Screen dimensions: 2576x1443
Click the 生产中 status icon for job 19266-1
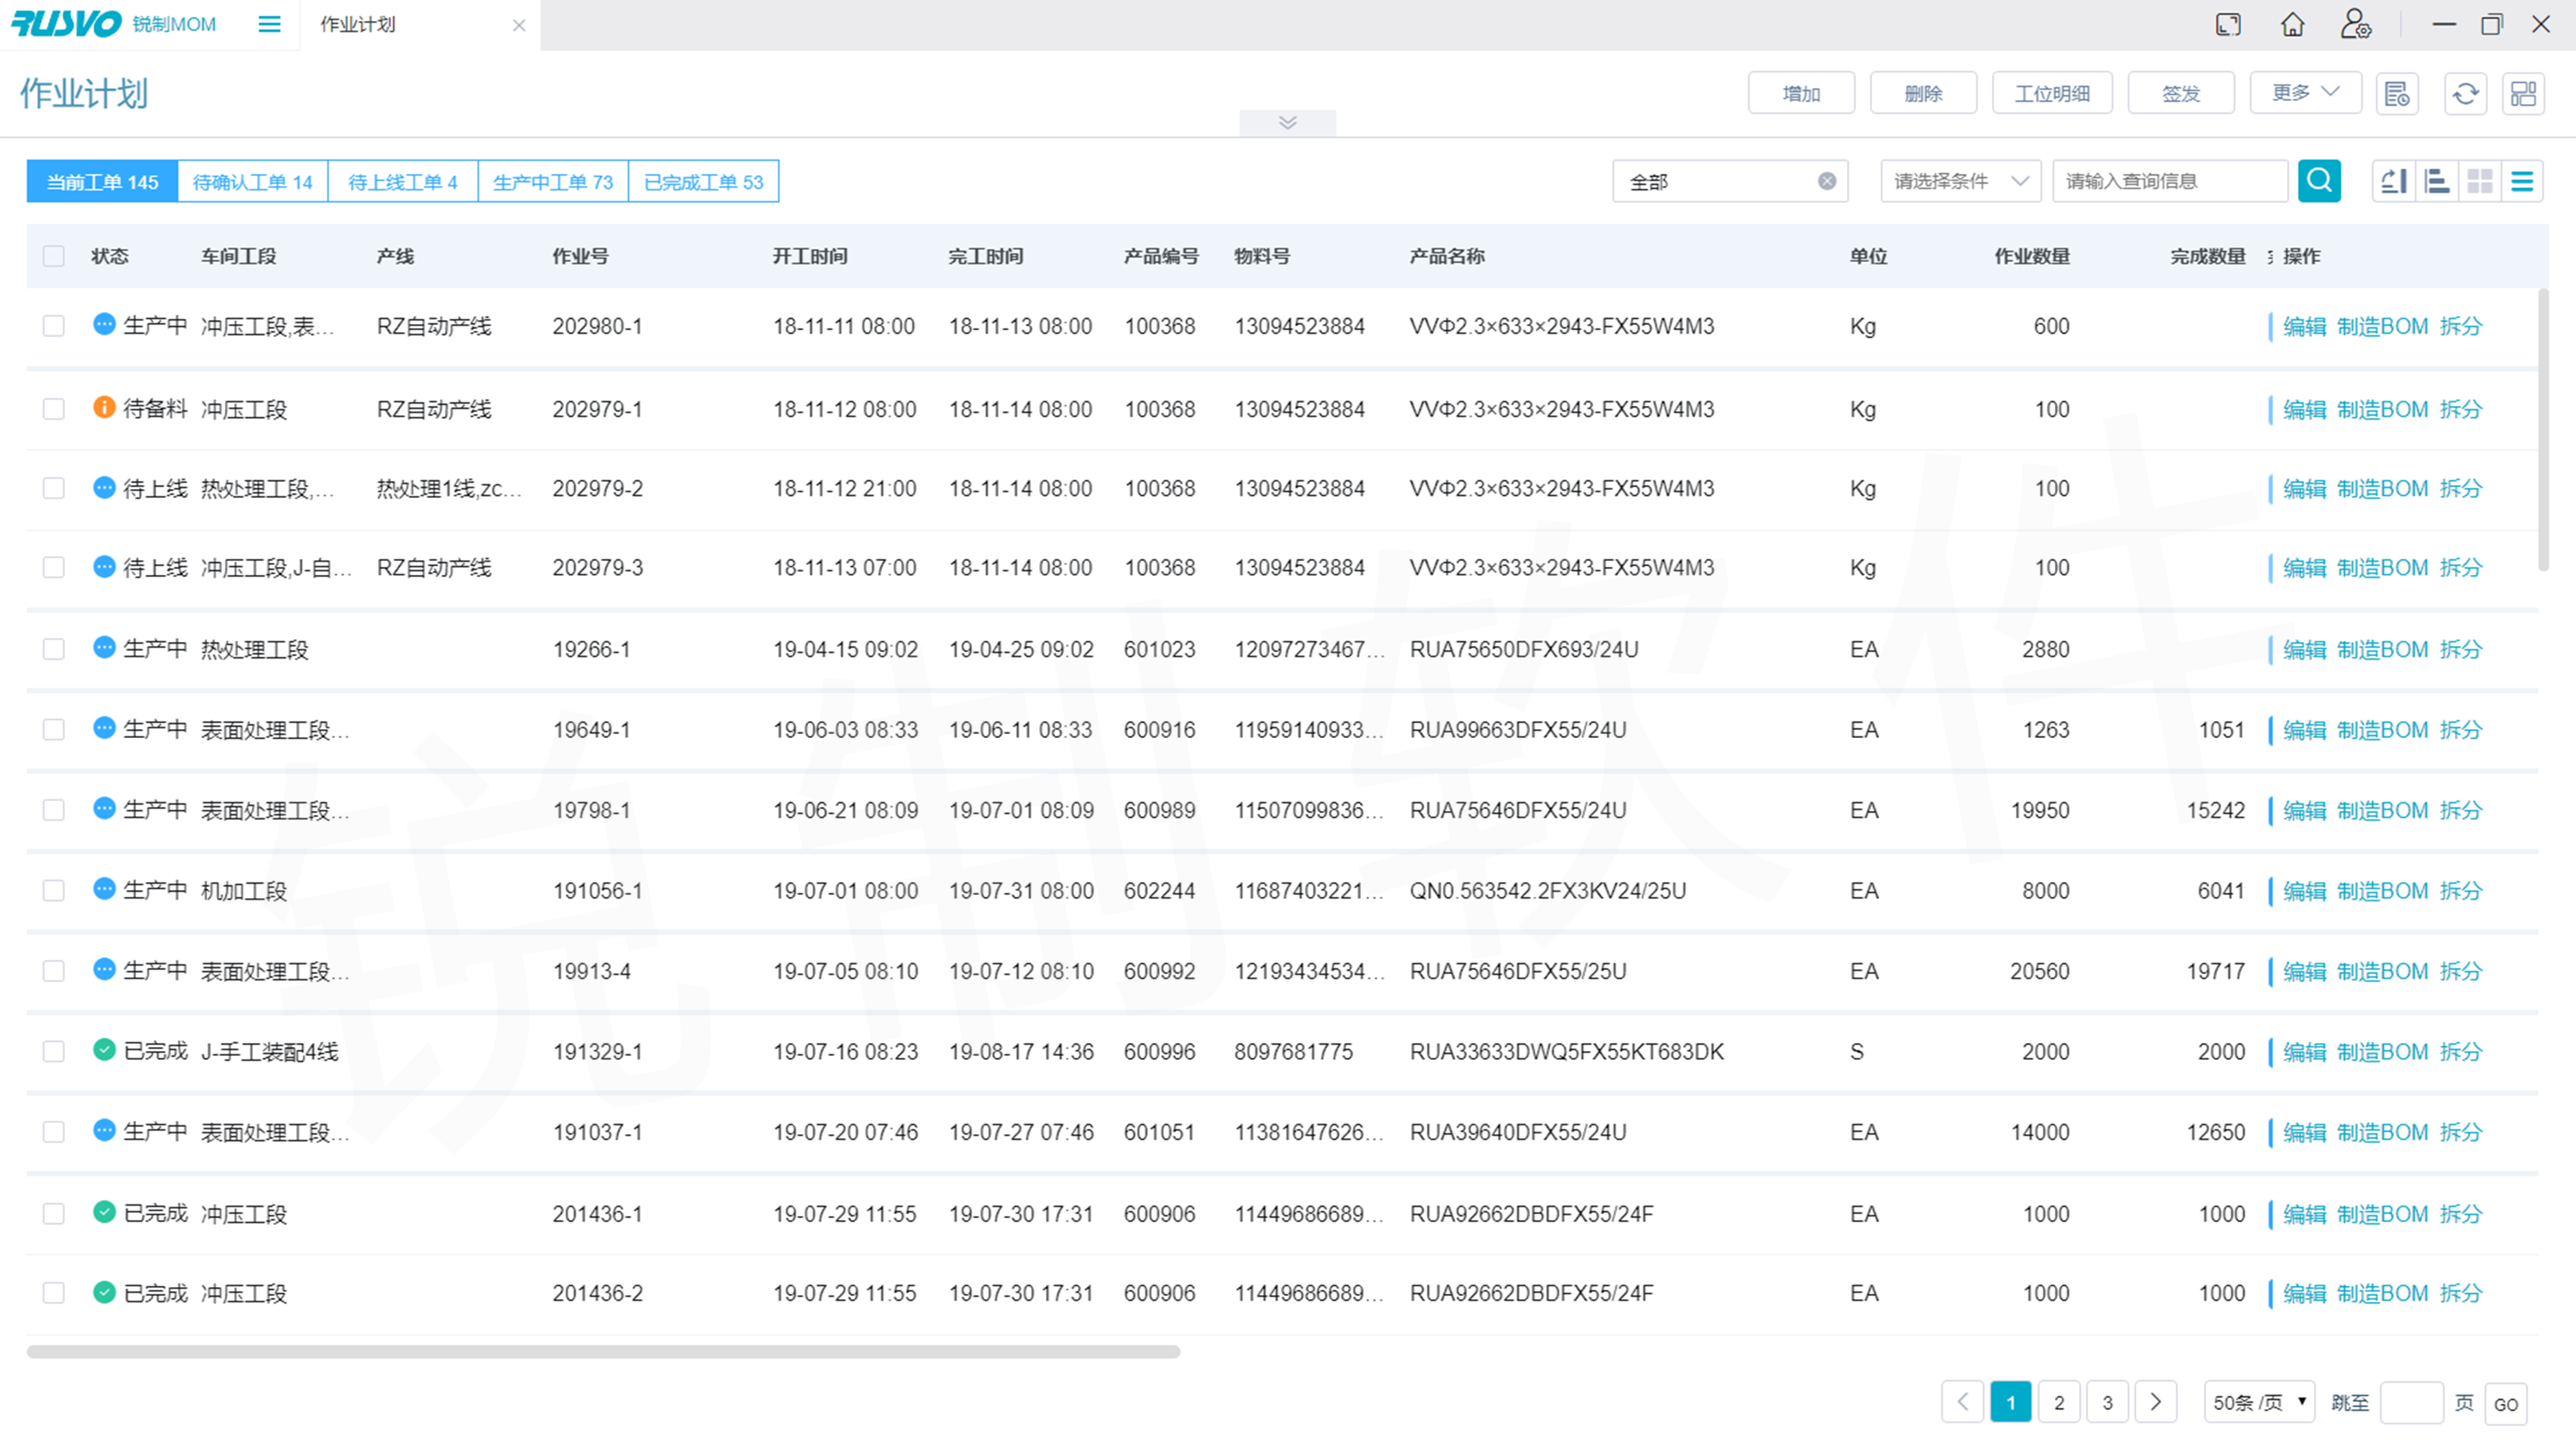coord(104,647)
